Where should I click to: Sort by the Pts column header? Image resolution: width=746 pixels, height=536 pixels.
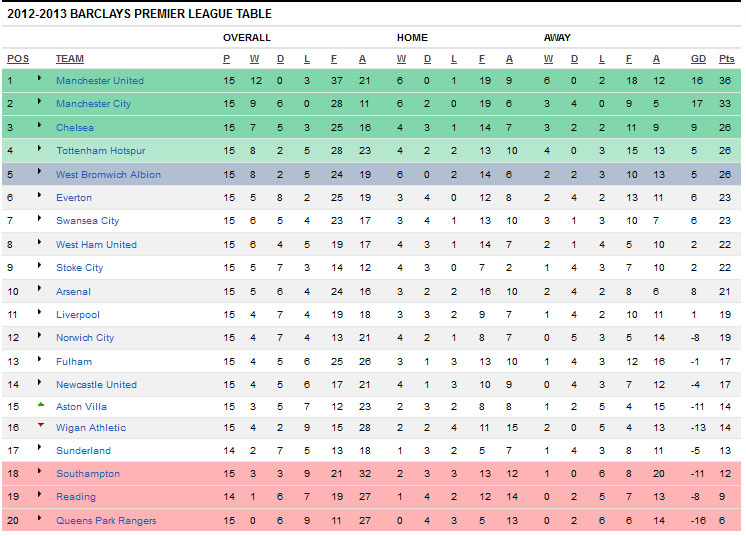pyautogui.click(x=726, y=58)
